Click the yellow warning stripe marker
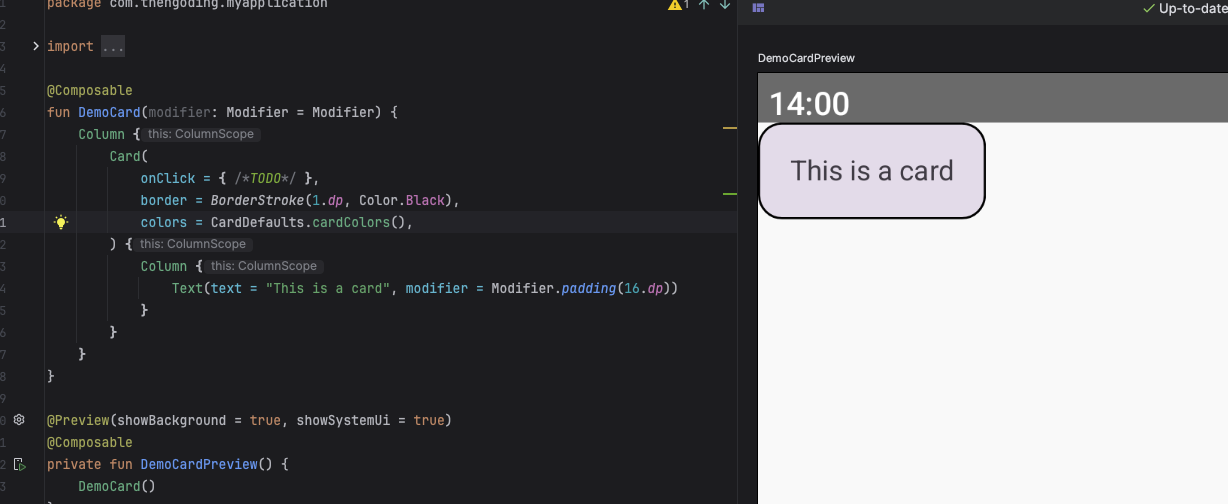Screen dimensions: 1228x504 pyautogui.click(x=729, y=128)
